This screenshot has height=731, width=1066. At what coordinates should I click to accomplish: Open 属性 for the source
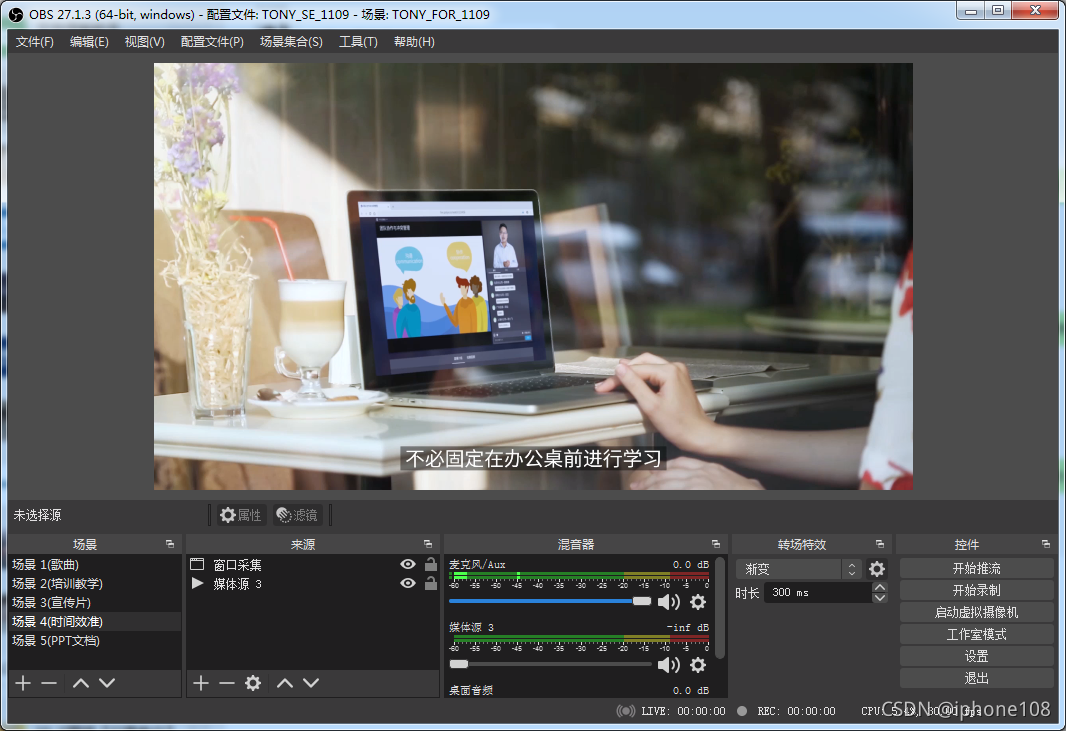coord(241,515)
